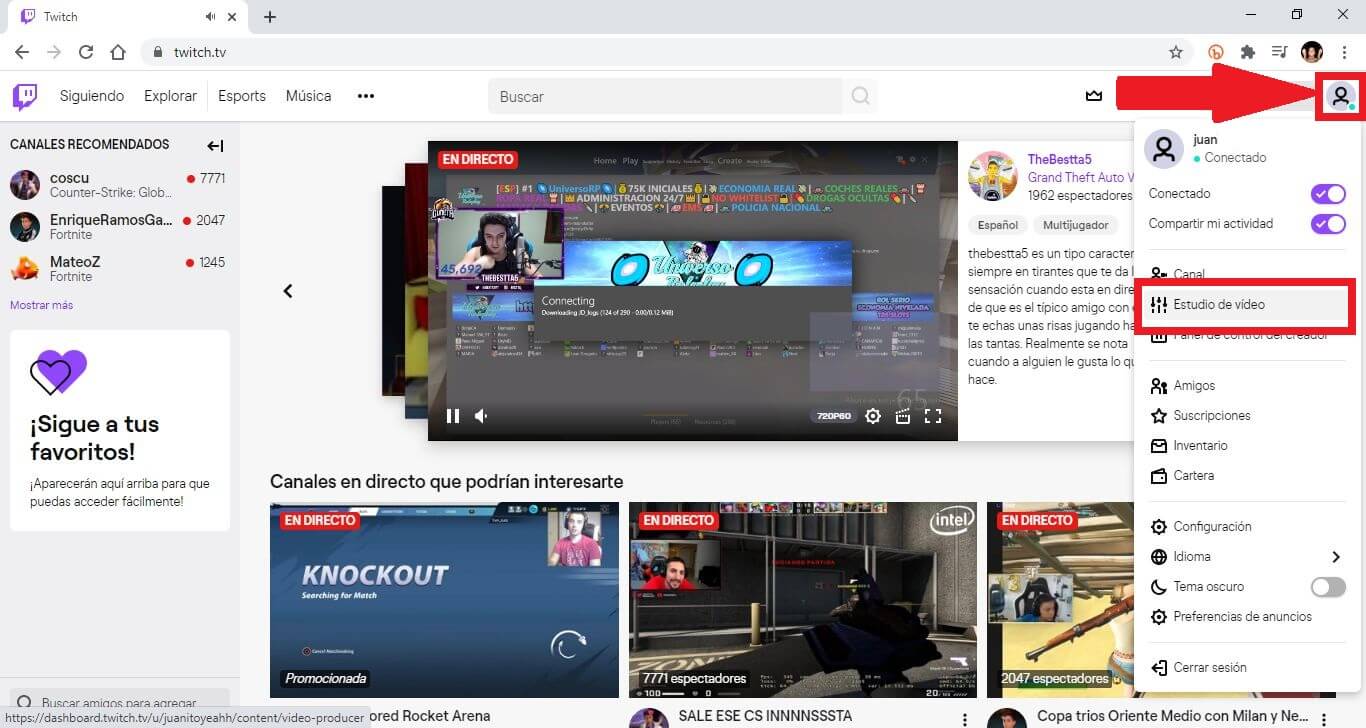Open Suscripciones in user menu
The image size is (1366, 728).
(x=1246, y=415)
